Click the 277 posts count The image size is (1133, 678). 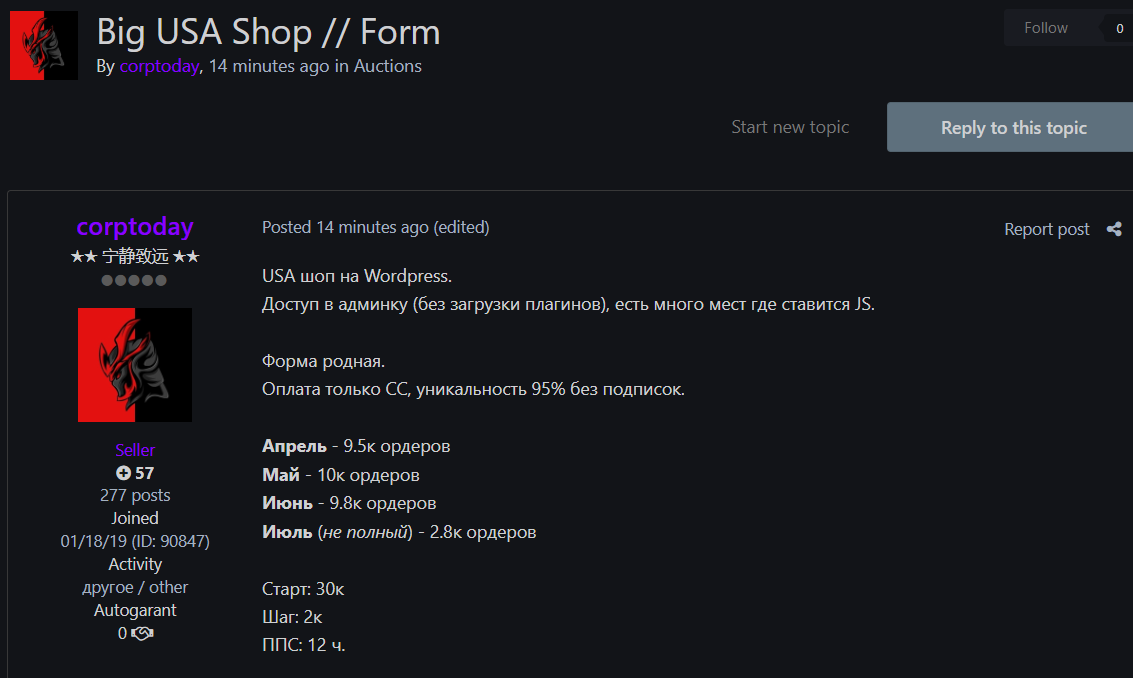click(x=135, y=495)
